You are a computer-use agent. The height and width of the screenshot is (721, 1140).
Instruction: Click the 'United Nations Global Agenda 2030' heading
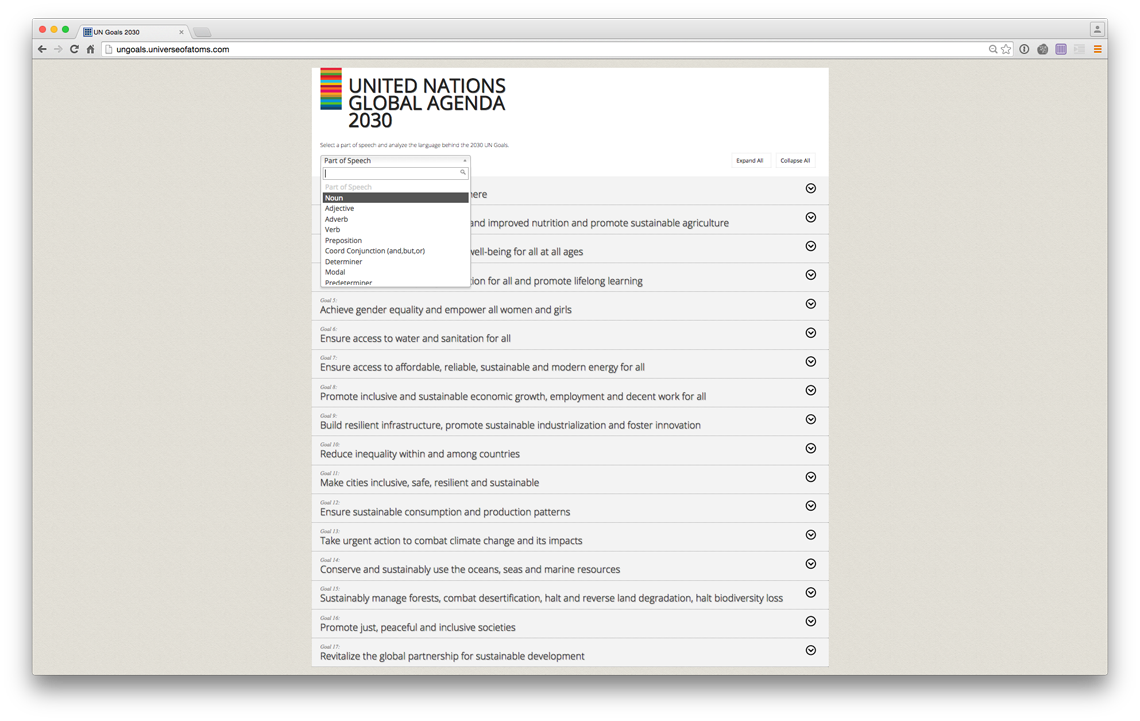click(x=427, y=103)
